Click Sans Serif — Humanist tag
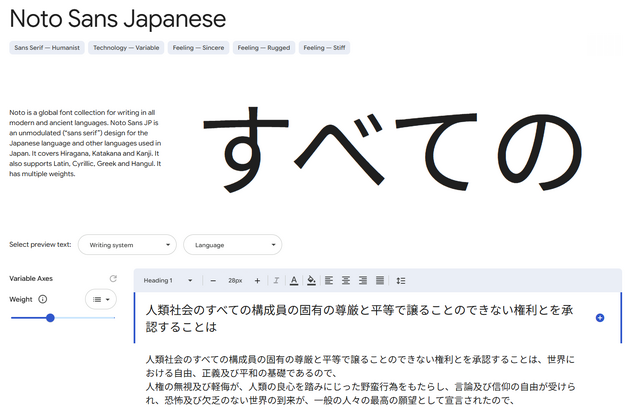The image size is (640, 408). point(47,48)
